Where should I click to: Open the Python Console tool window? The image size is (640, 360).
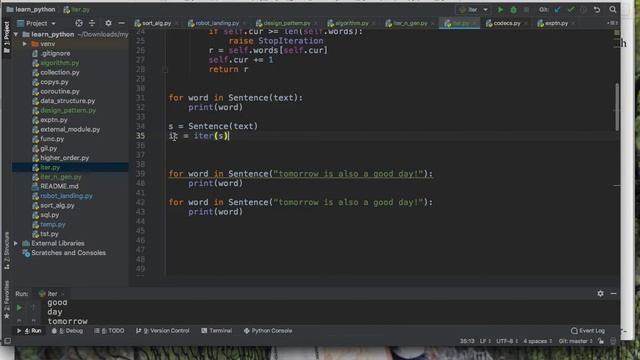pyautogui.click(x=268, y=331)
